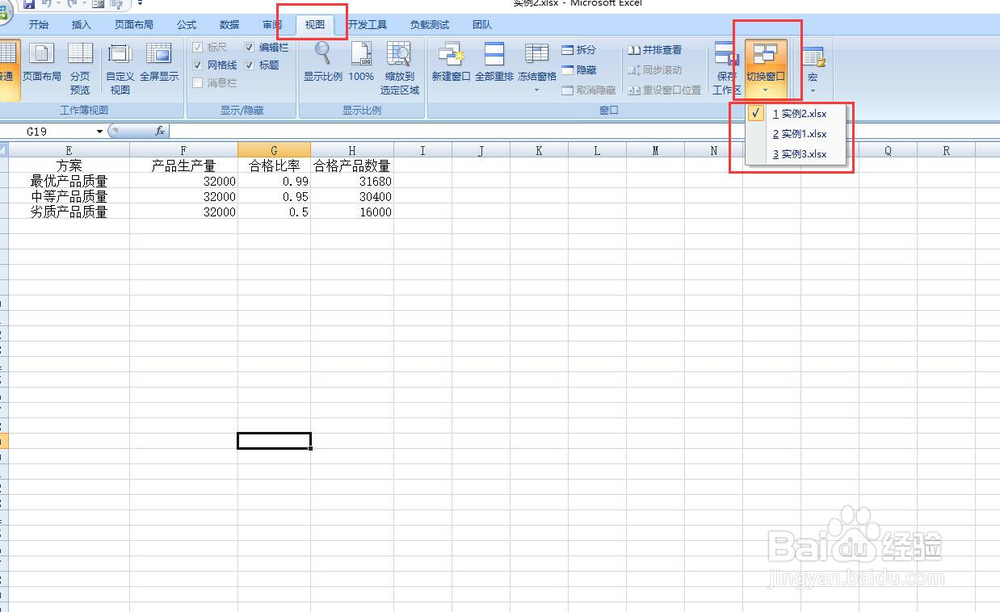Open the Data tab
The width and height of the screenshot is (1000, 612).
coord(229,25)
